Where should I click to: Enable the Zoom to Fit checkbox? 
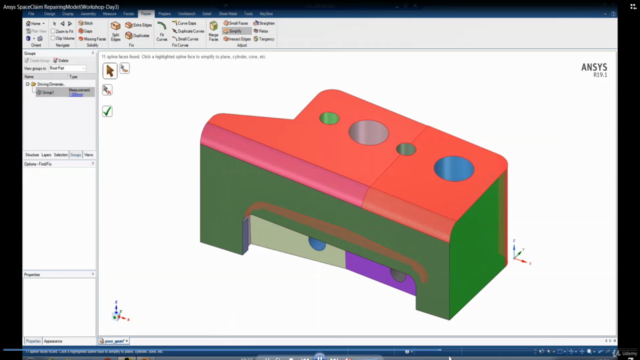(x=53, y=31)
